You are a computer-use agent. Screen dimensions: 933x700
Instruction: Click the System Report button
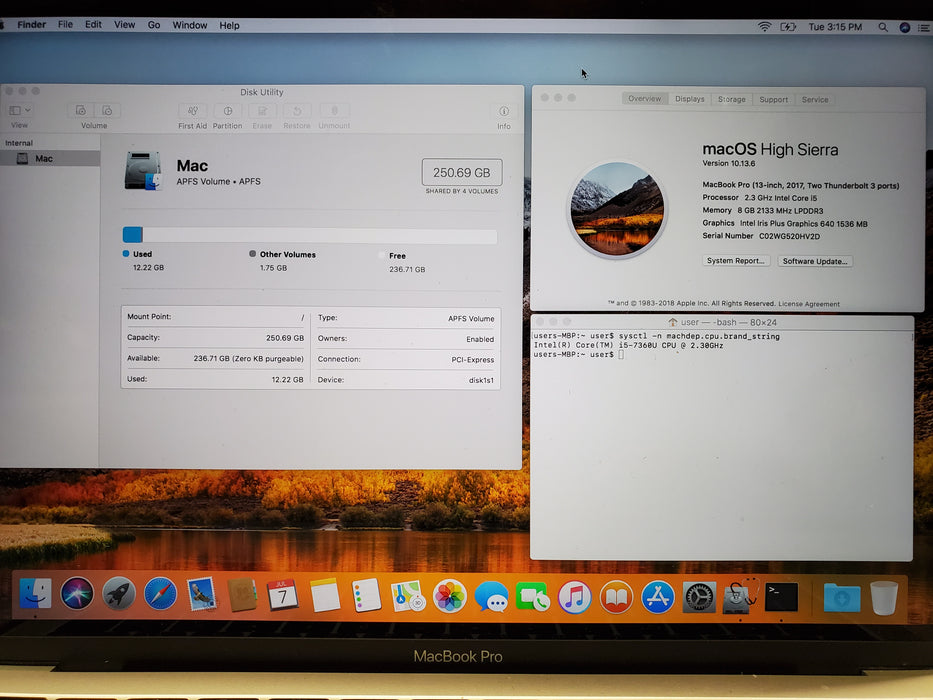click(x=736, y=261)
